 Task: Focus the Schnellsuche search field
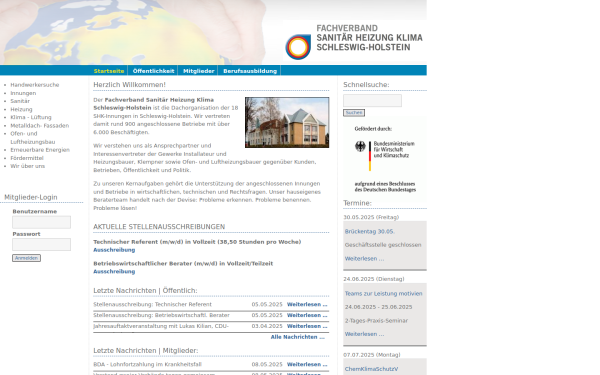[372, 100]
